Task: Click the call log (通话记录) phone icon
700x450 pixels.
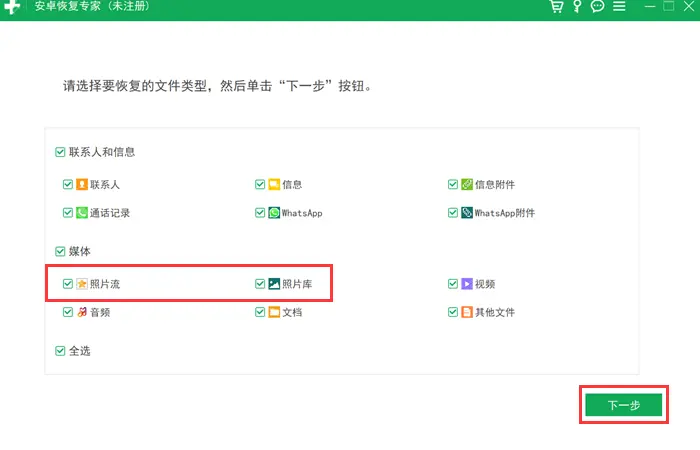Action: (82, 212)
